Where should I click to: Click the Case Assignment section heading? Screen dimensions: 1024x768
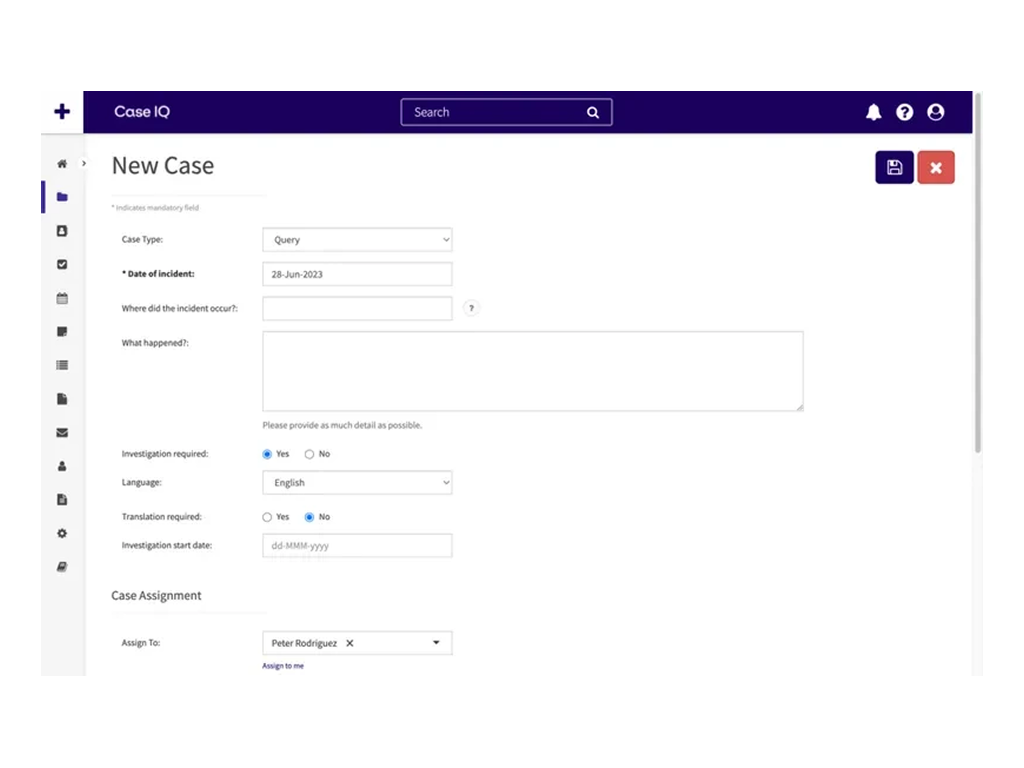(x=156, y=596)
